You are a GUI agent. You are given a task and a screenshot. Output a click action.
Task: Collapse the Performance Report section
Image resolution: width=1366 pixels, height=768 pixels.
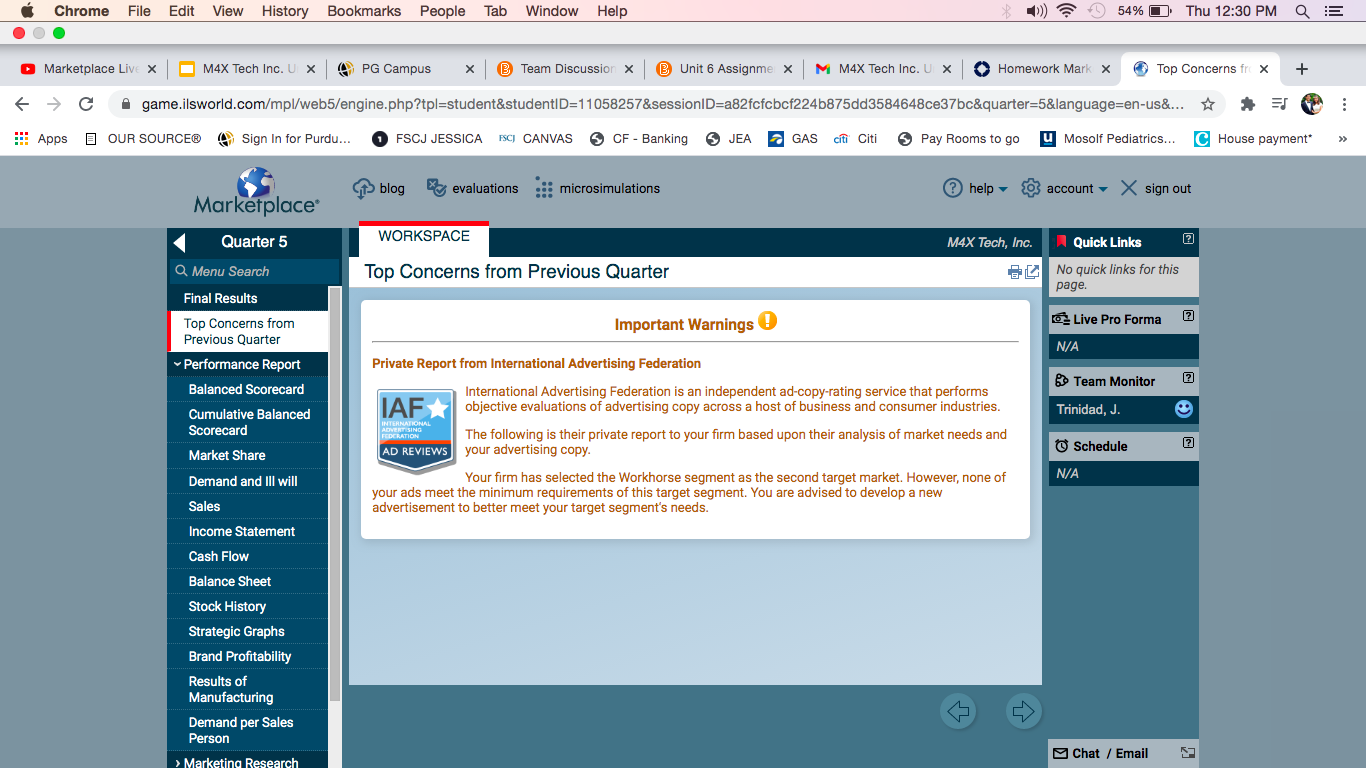[x=248, y=365]
